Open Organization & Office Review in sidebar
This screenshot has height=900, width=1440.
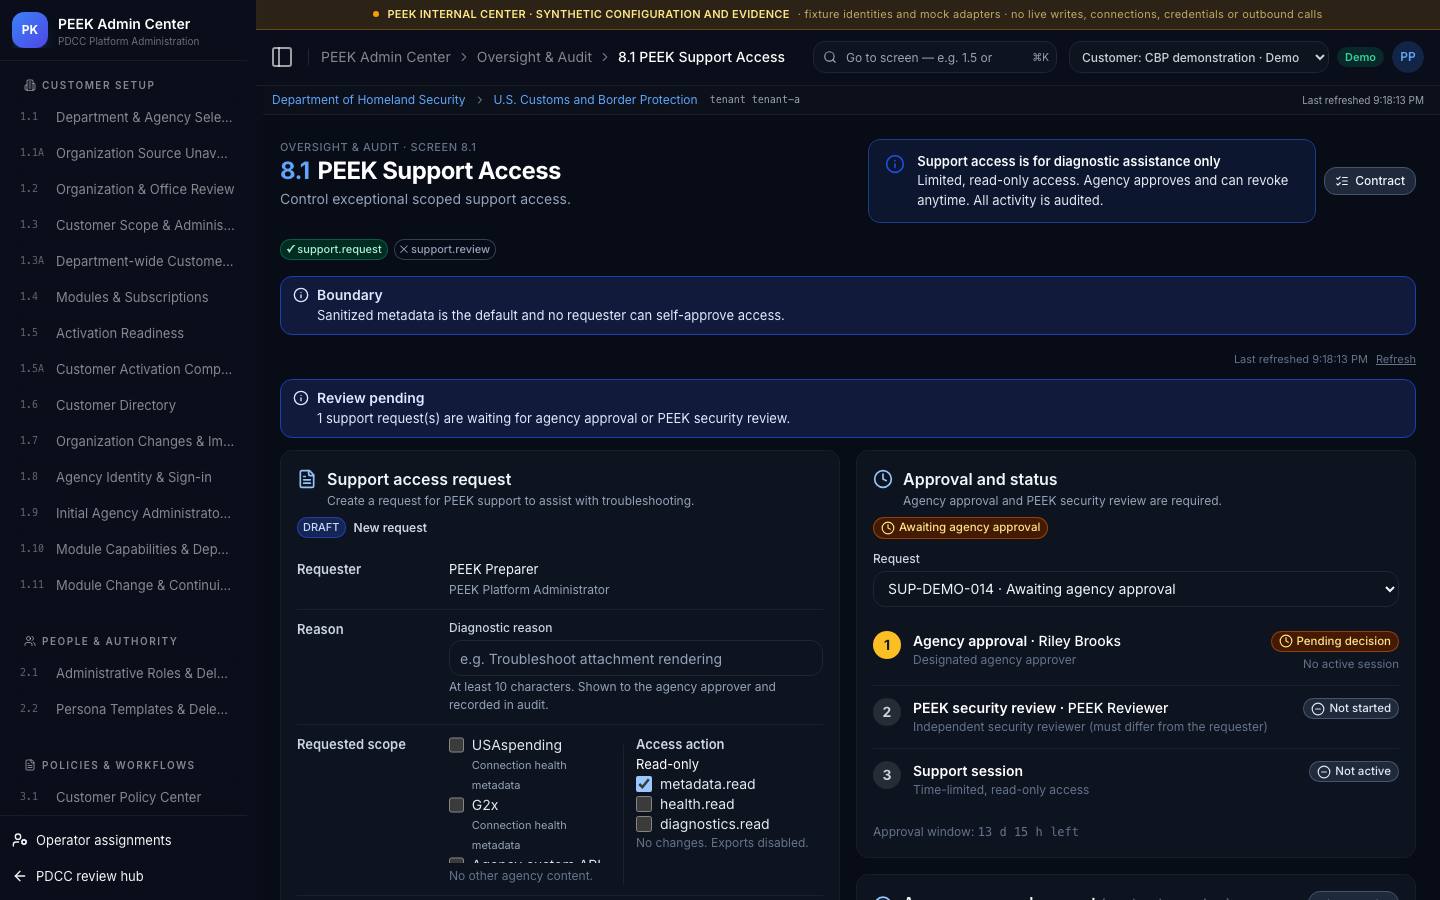tap(126, 189)
